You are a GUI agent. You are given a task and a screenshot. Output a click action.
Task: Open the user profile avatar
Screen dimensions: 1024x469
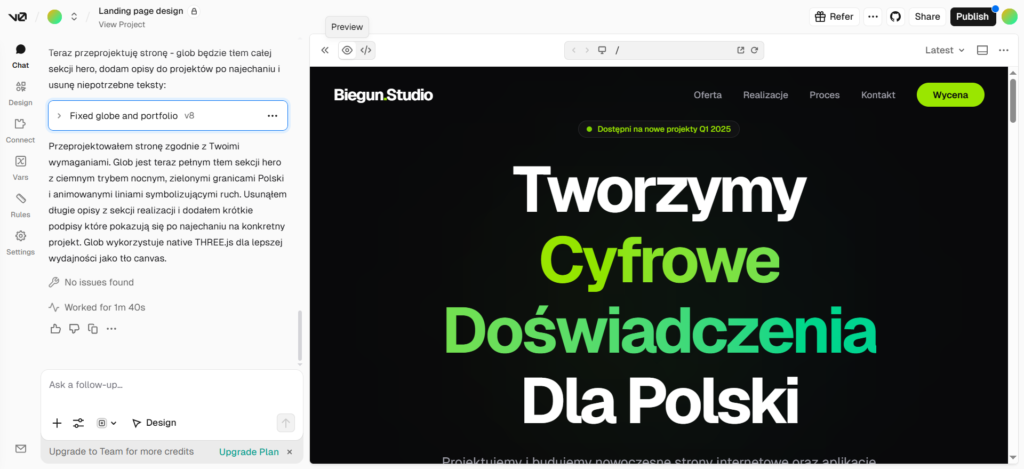point(1010,17)
